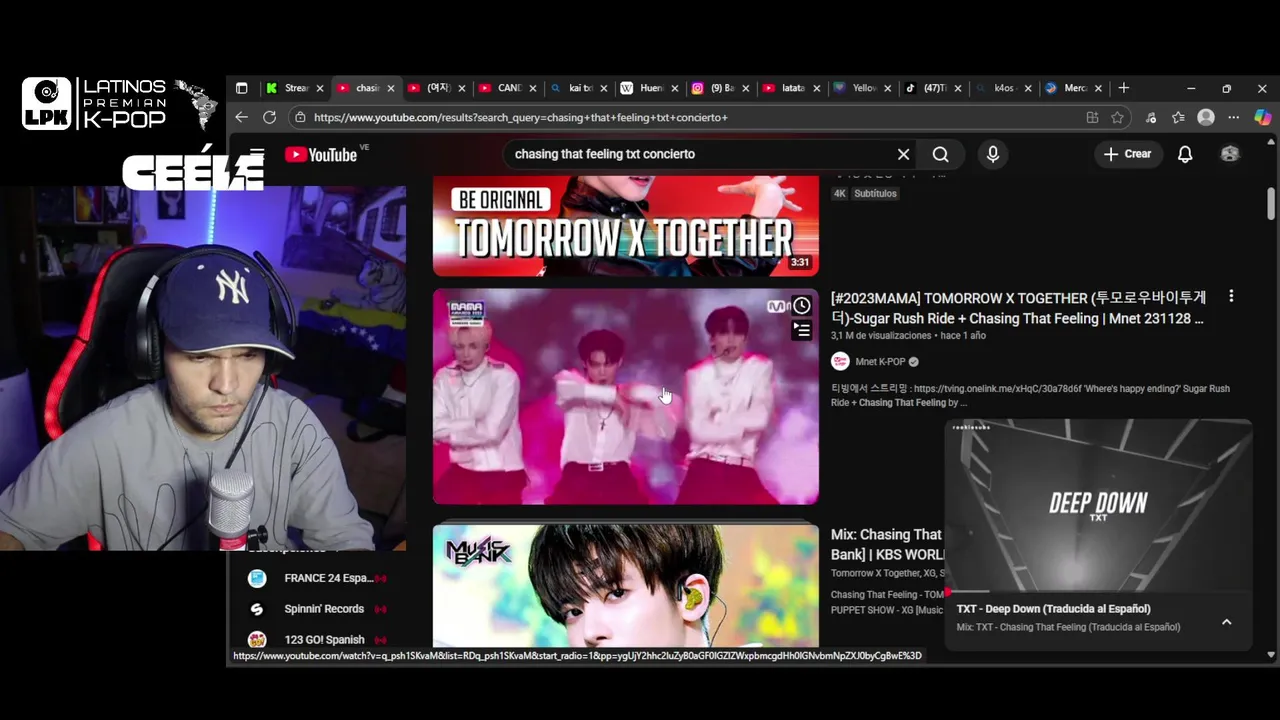Click the Tomorrow X Together, XG channels line
Viewport: 1280px width, 720px height.
tap(886, 573)
